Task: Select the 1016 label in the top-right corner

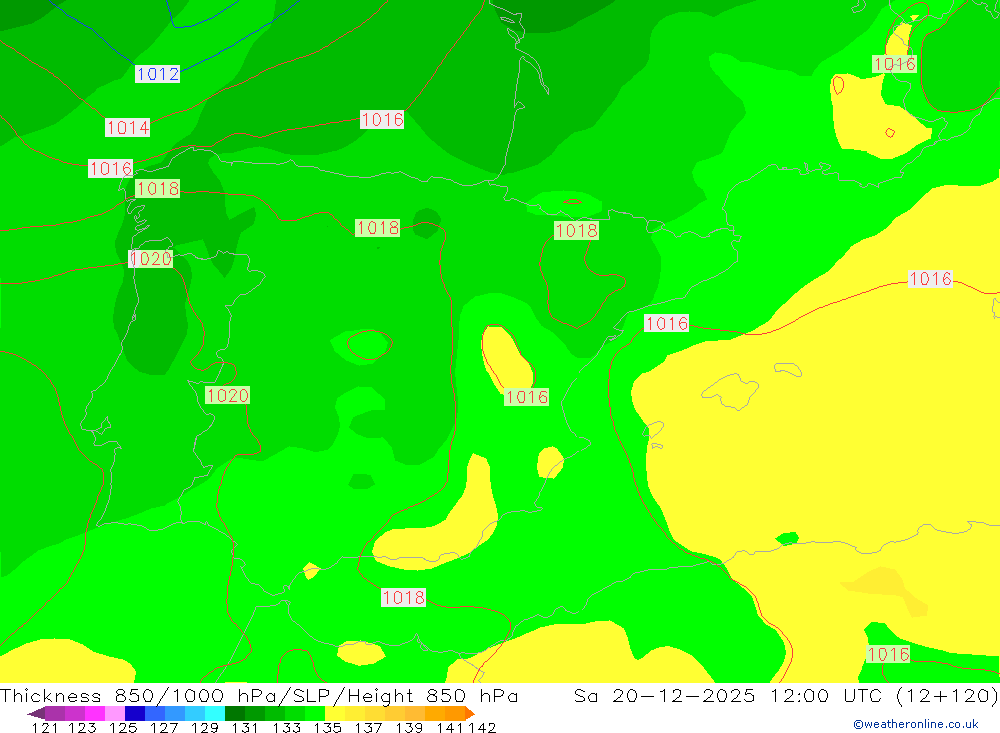Action: [895, 64]
